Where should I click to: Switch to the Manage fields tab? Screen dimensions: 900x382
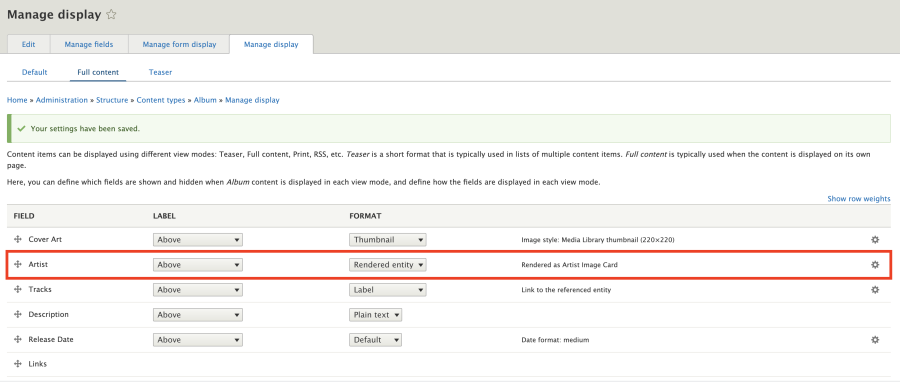click(x=89, y=44)
